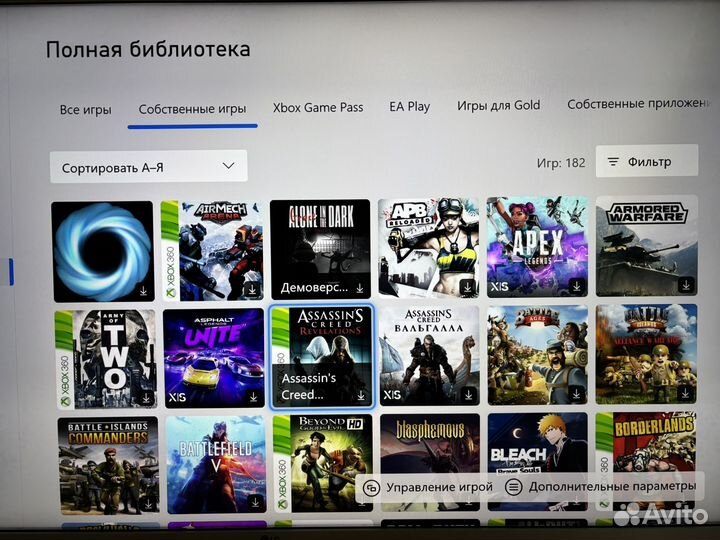Open the Alone in the Dark demo tile
This screenshot has height=540, width=720.
(x=320, y=249)
